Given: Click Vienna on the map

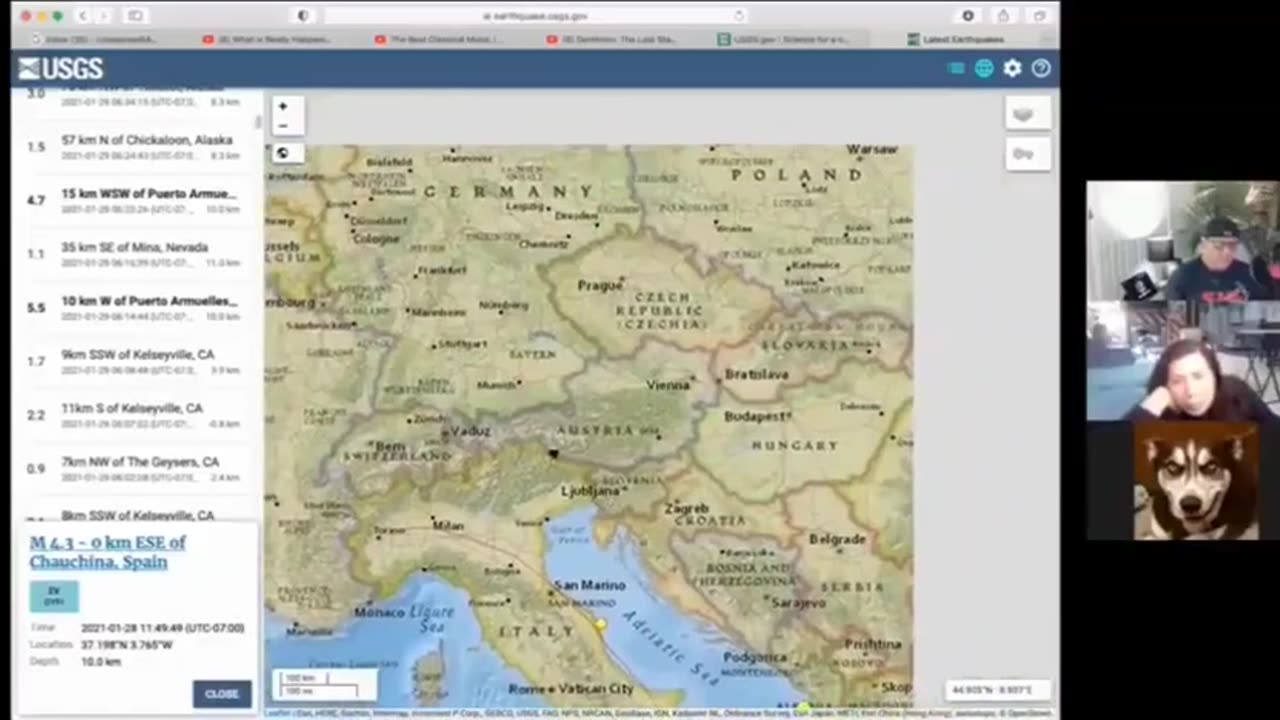Looking at the screenshot, I should click(x=667, y=385).
